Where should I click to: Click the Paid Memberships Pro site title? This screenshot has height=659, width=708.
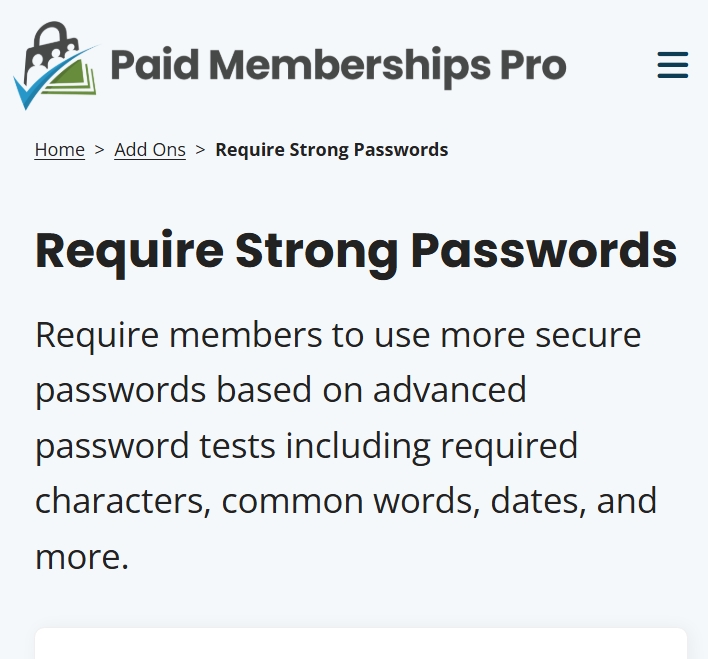pos(338,66)
